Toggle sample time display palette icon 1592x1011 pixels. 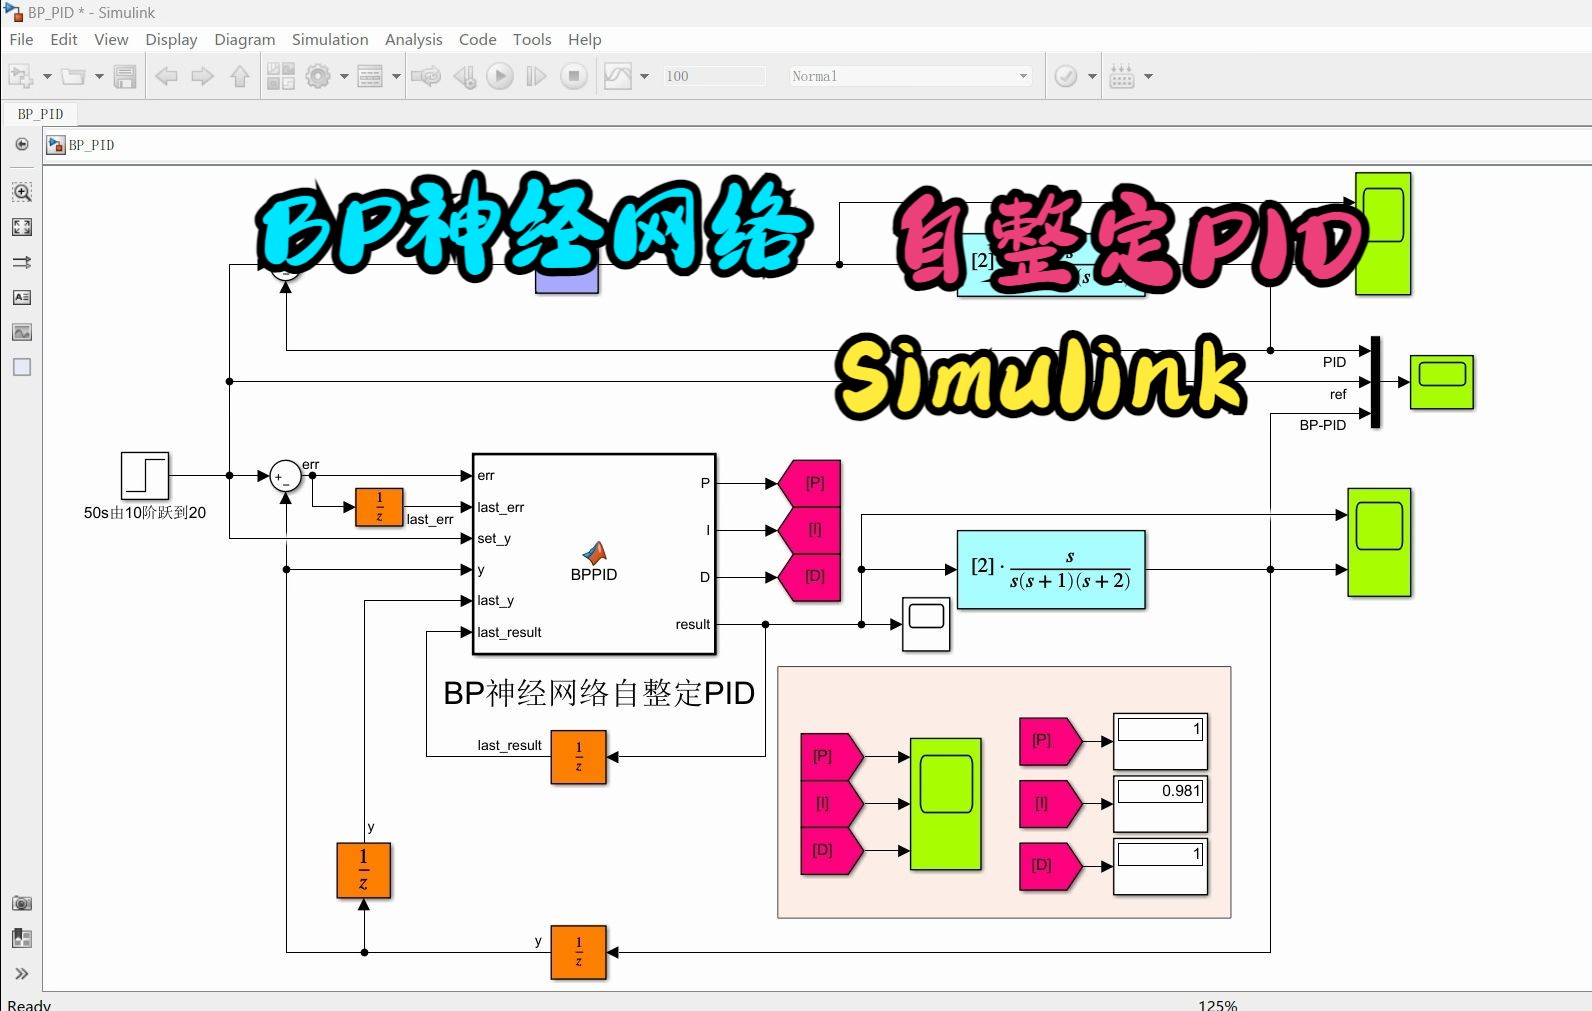[22, 262]
